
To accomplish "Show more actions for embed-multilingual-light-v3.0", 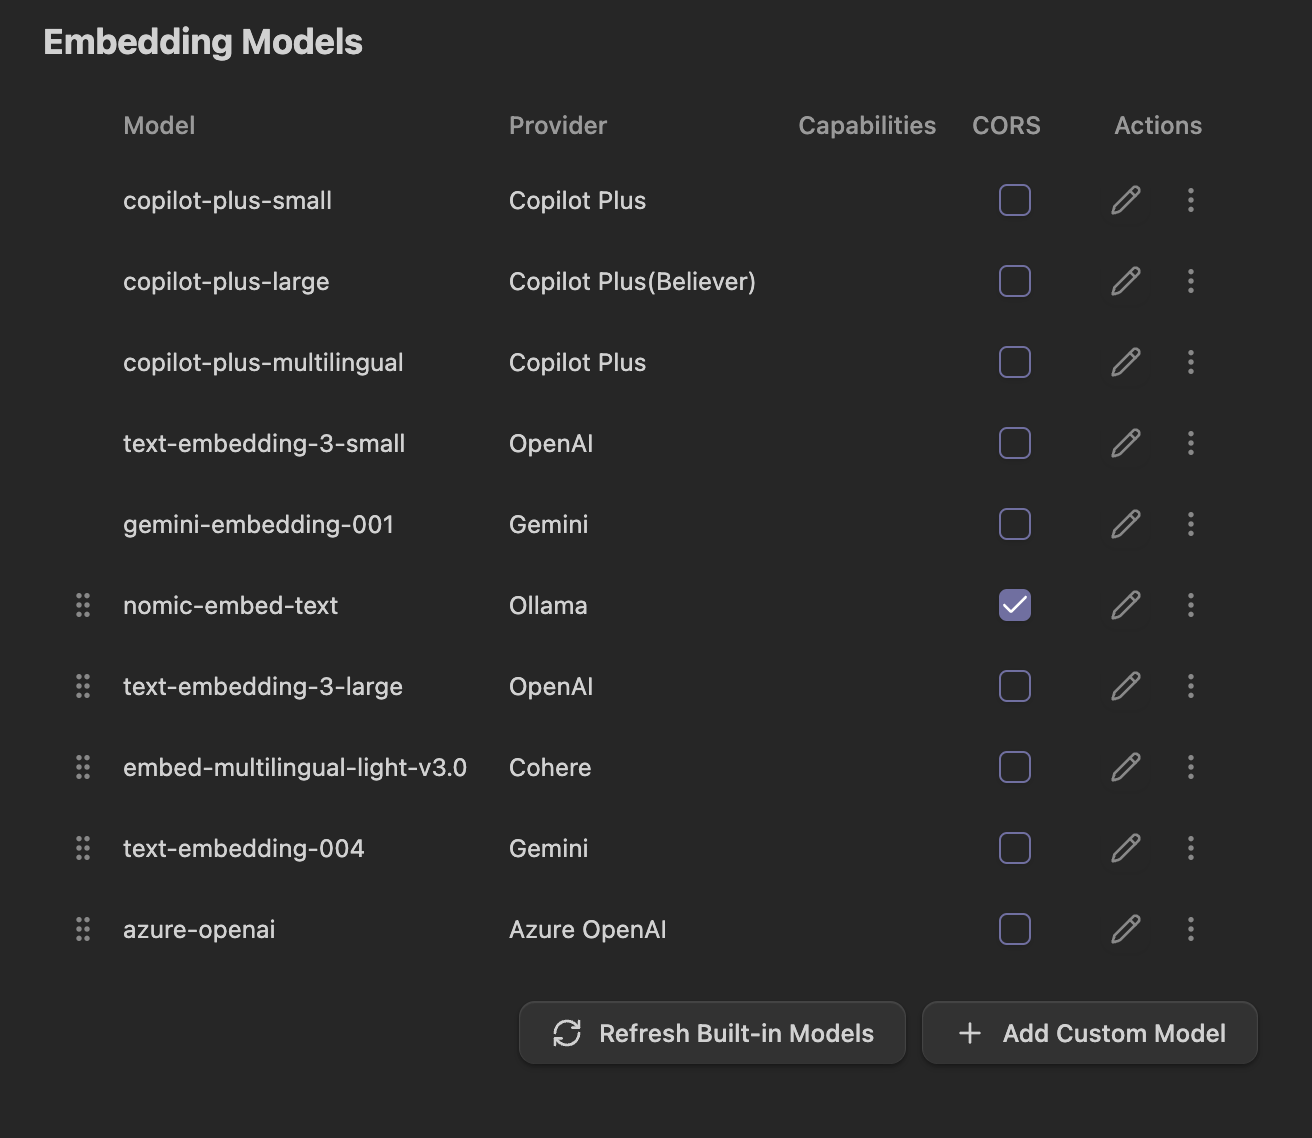I will 1190,767.
